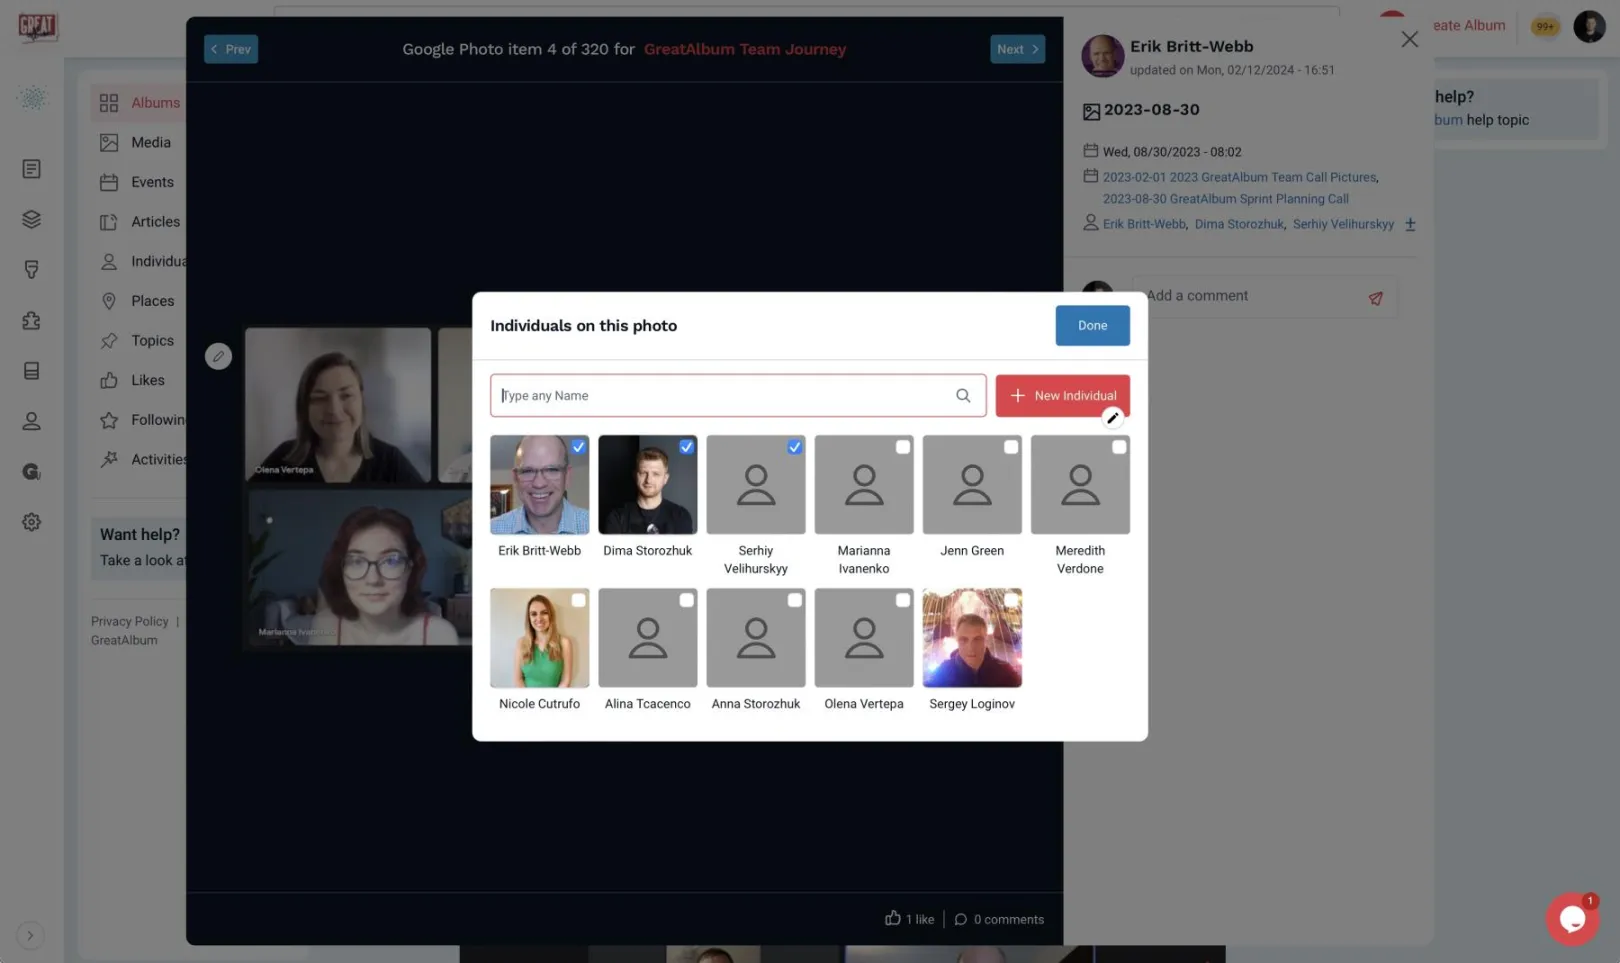Image resolution: width=1620 pixels, height=963 pixels.
Task: Expand the left sidebar arrow
Action: click(30, 935)
